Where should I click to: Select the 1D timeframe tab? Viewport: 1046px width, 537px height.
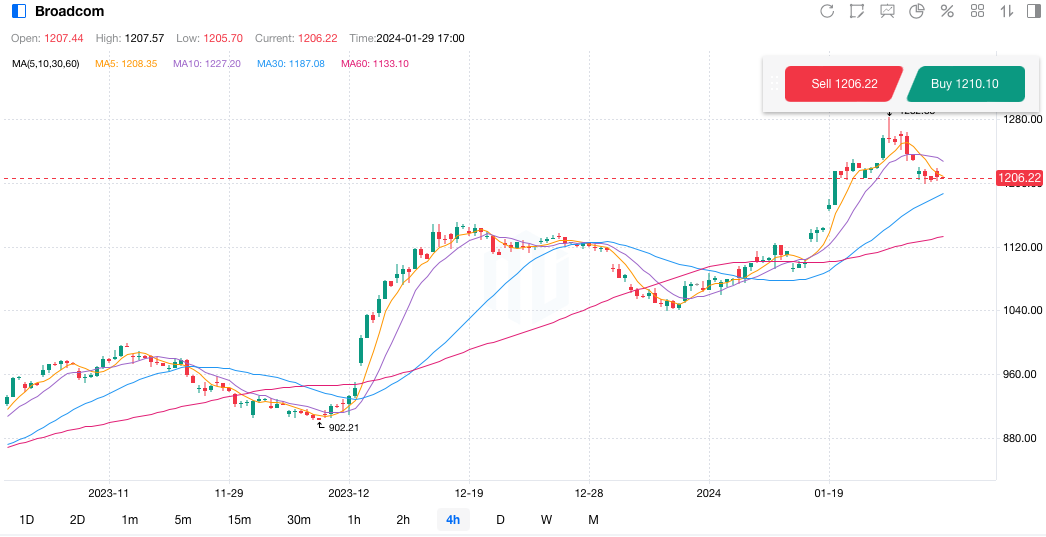click(27, 520)
